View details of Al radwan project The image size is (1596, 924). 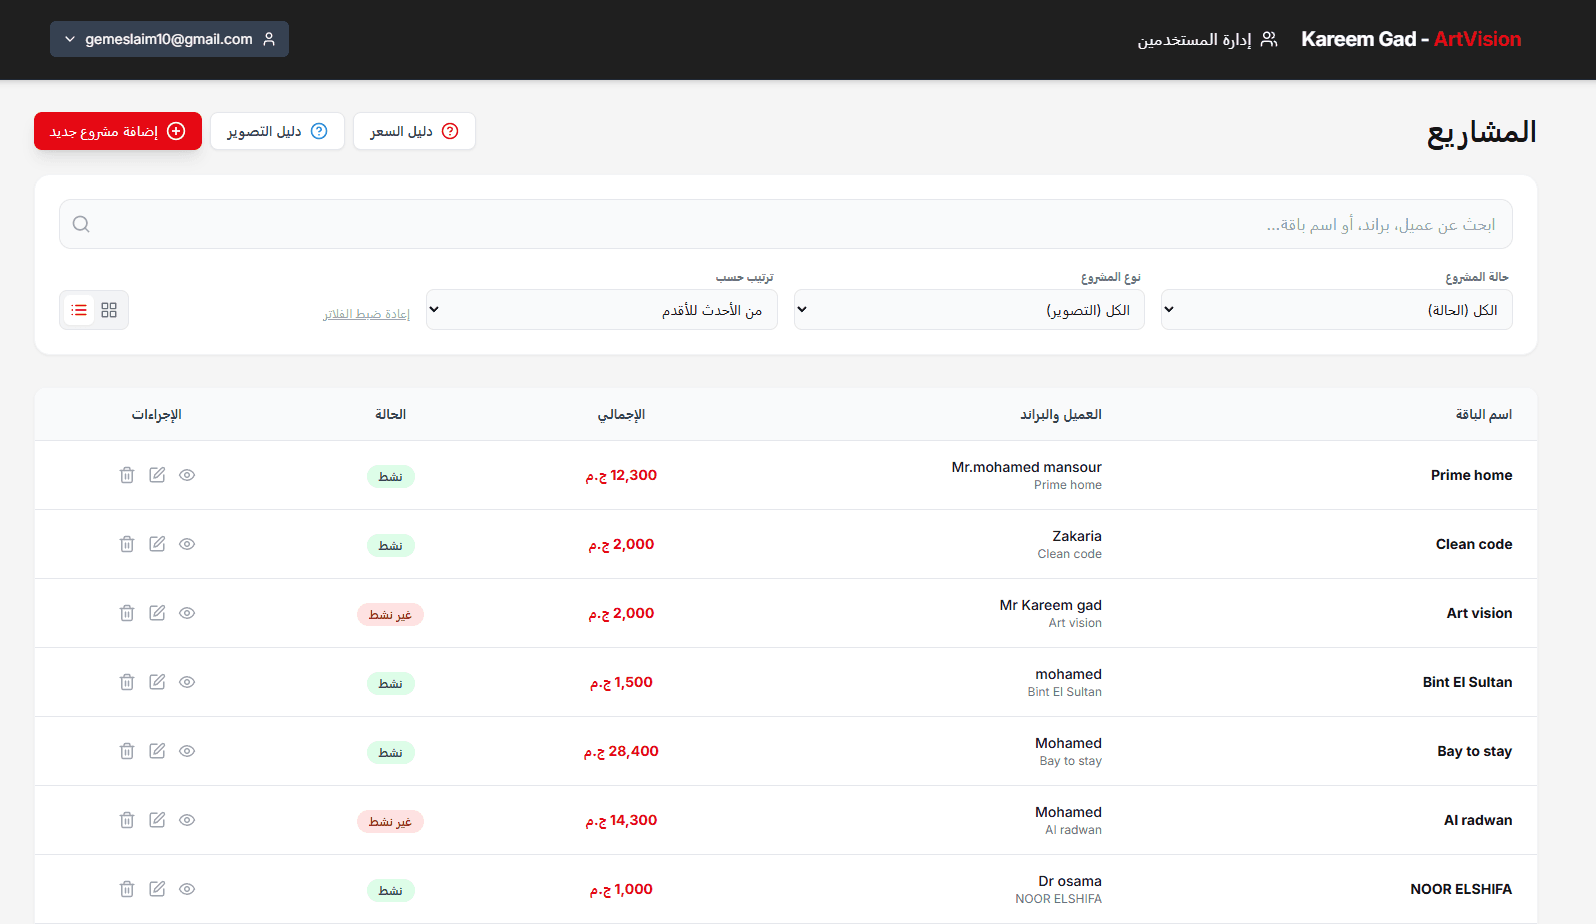click(x=187, y=820)
